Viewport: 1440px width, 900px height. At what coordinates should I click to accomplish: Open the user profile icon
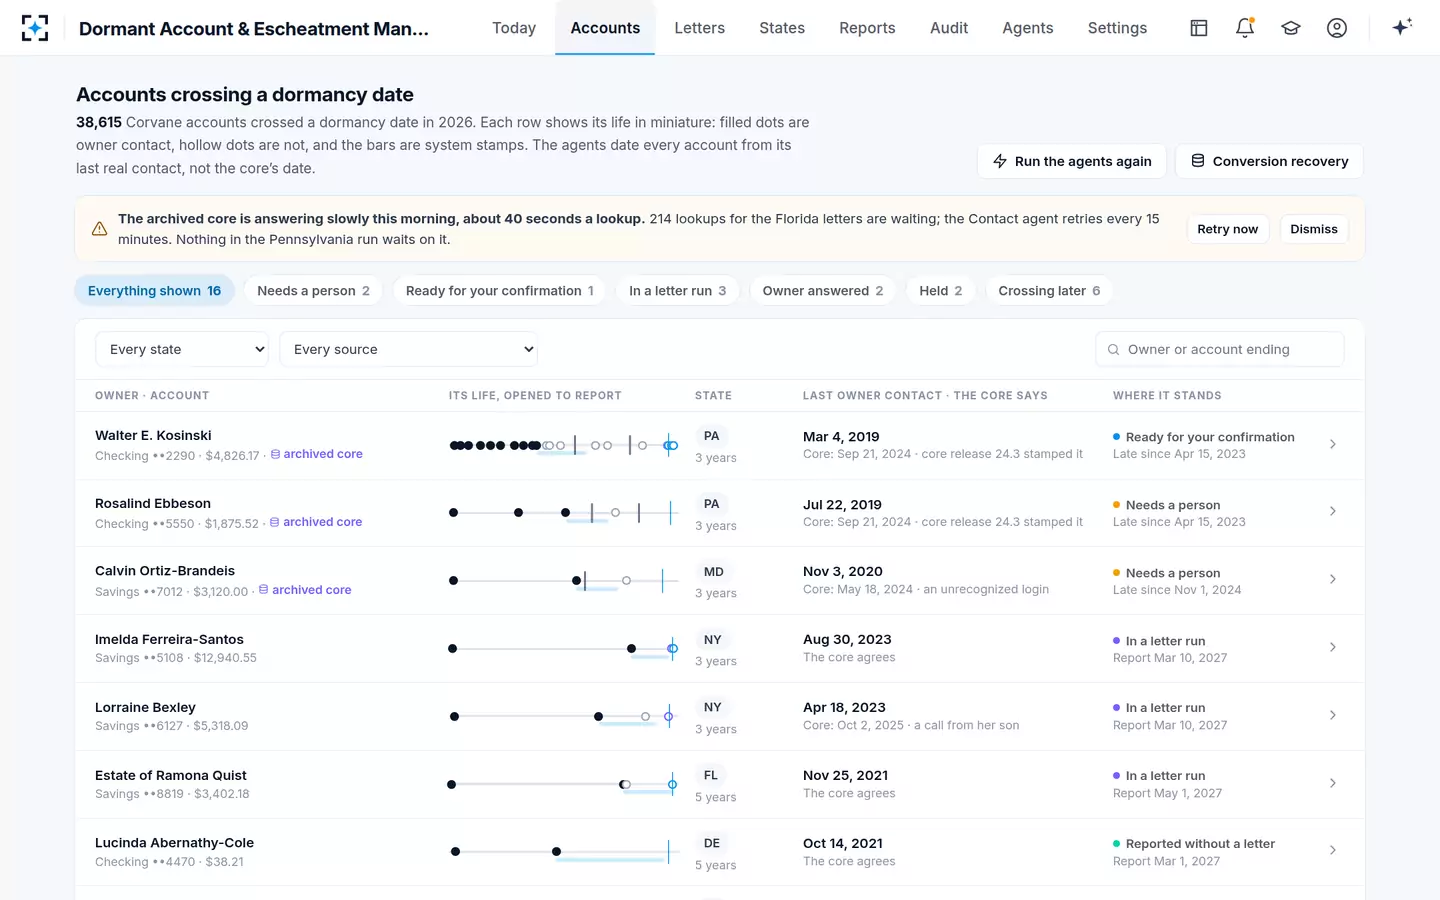pos(1337,28)
